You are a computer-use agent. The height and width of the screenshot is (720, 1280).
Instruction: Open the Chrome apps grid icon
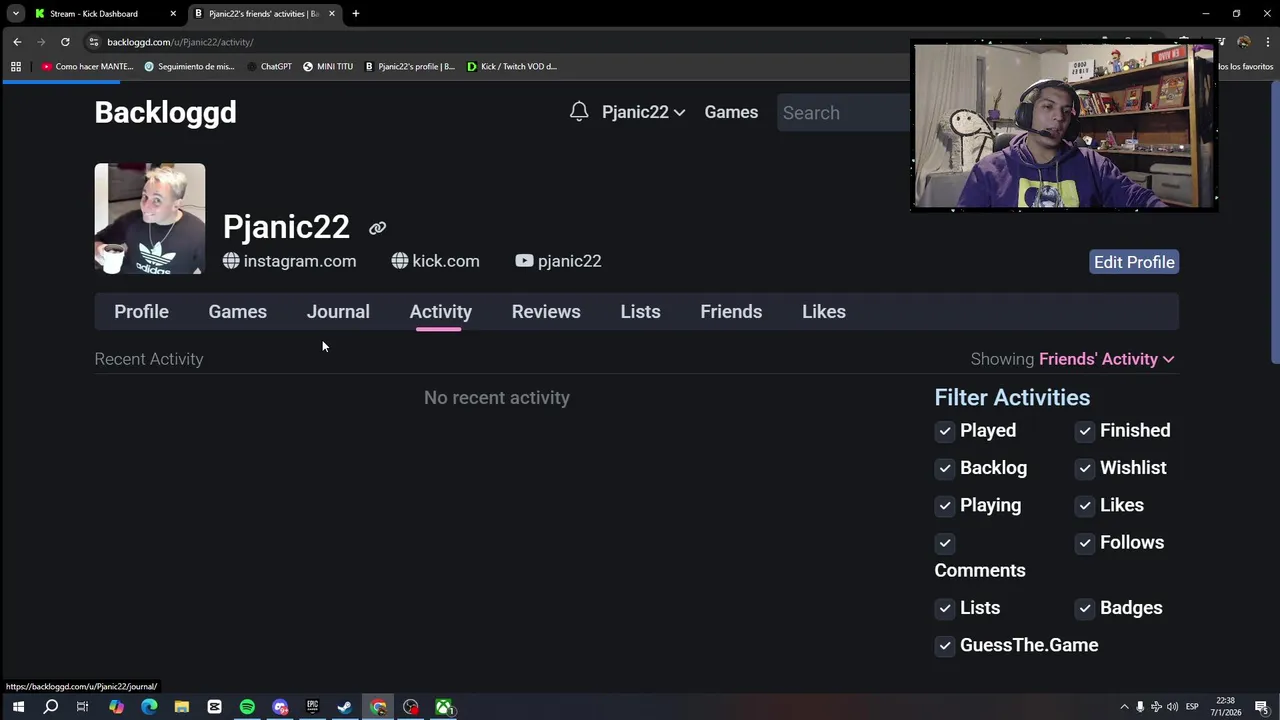(16, 67)
